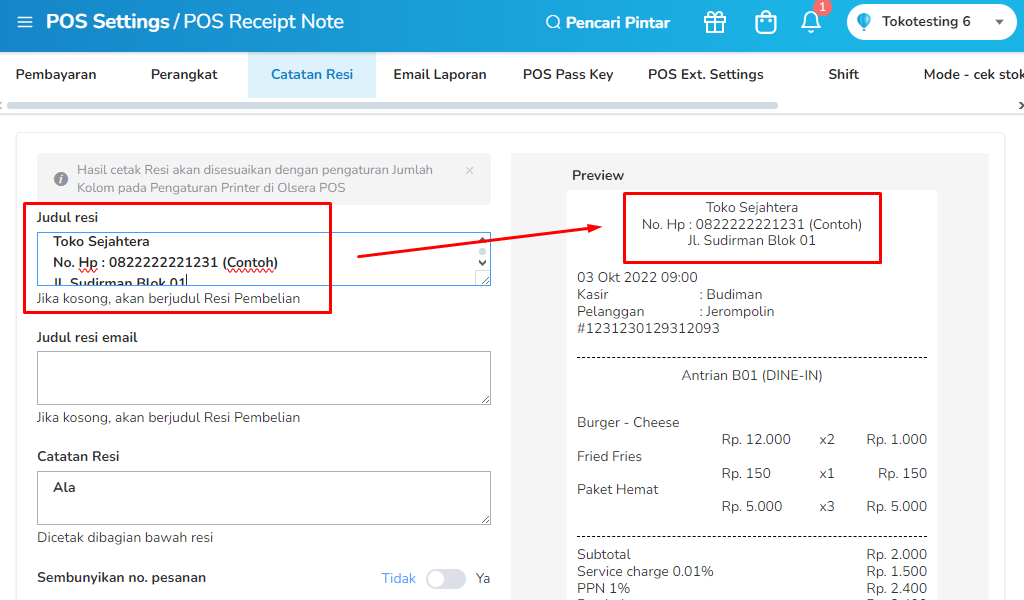
Task: Select the Tidak option label
Action: [398, 578]
